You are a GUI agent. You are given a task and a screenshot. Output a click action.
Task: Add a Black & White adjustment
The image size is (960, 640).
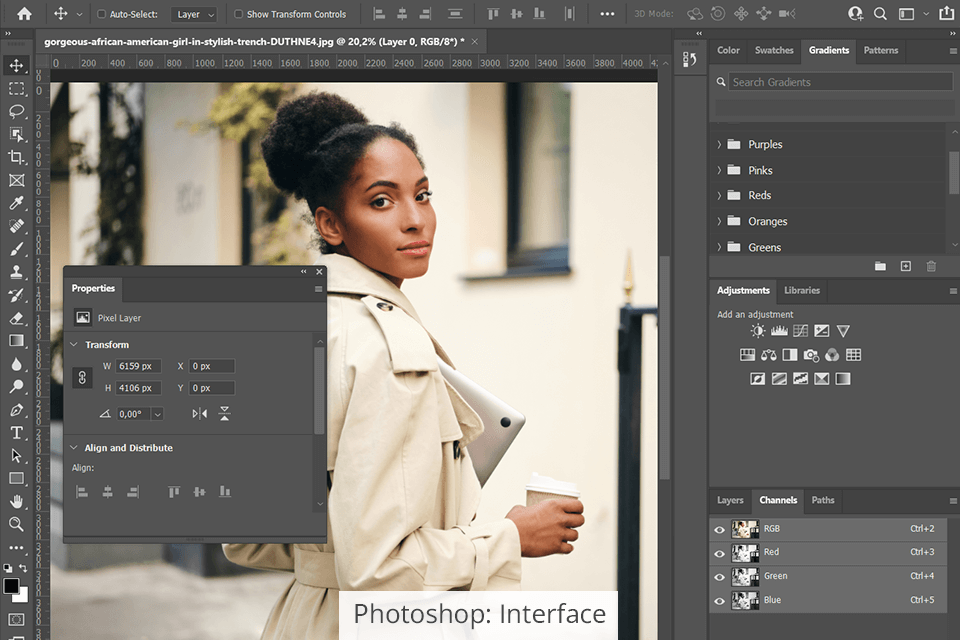tap(790, 355)
